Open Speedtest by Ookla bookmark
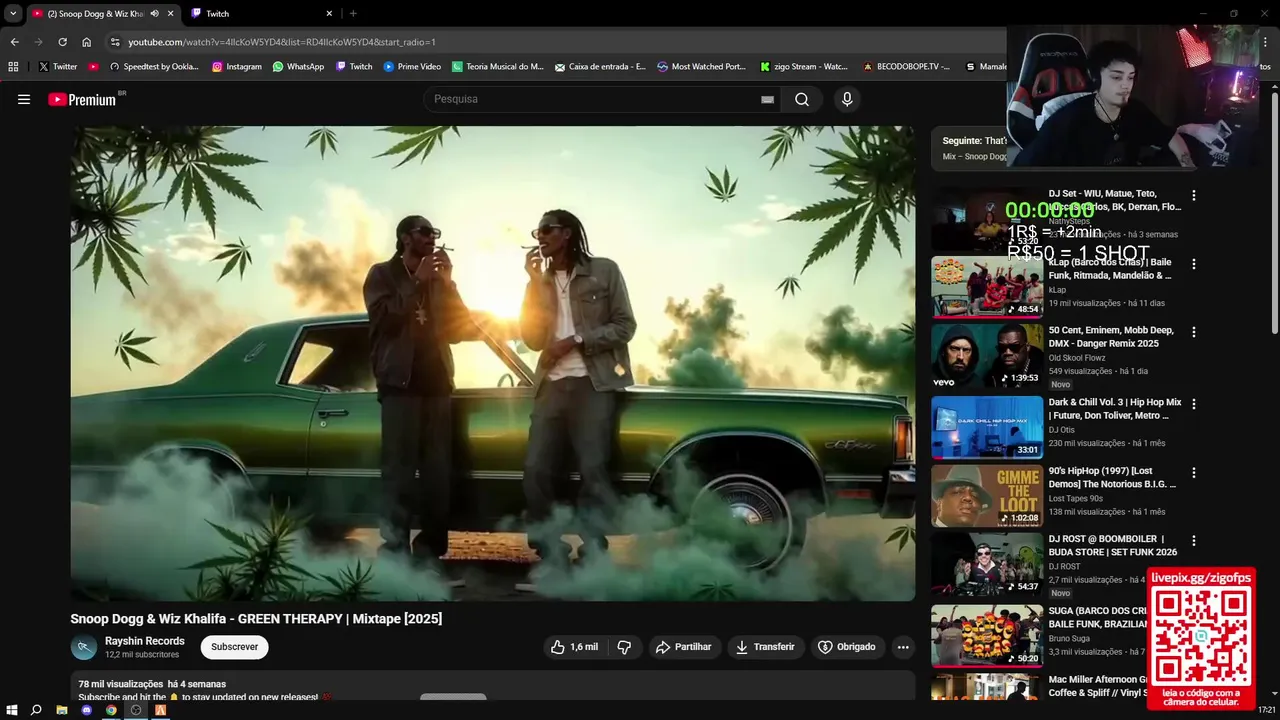 tap(154, 67)
